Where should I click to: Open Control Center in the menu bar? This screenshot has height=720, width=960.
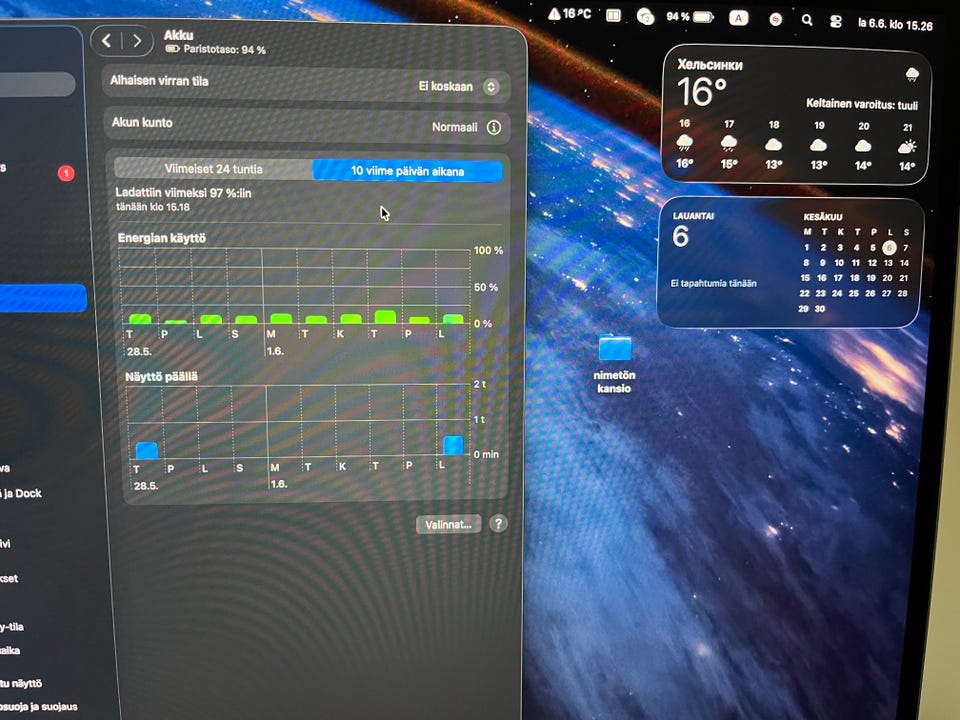835,21
